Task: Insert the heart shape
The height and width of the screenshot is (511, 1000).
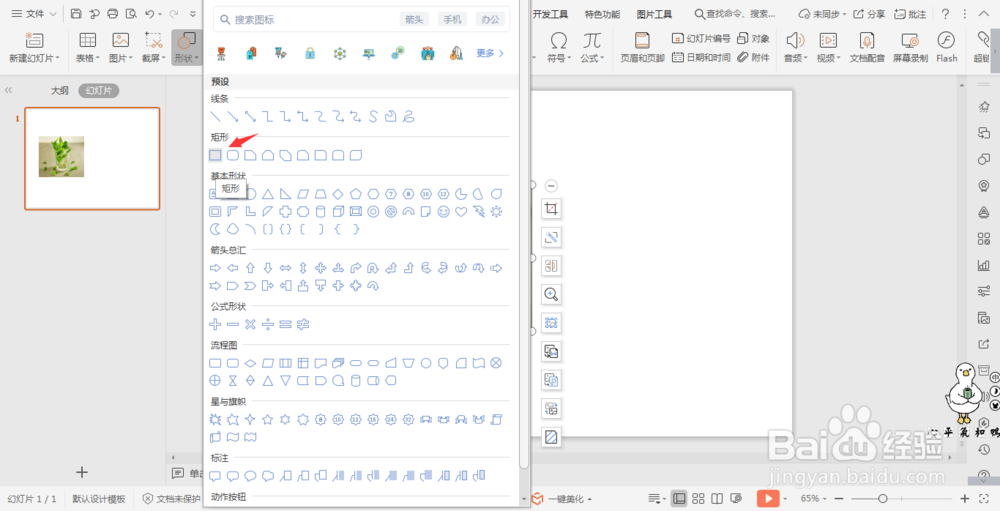Action: [x=461, y=212]
